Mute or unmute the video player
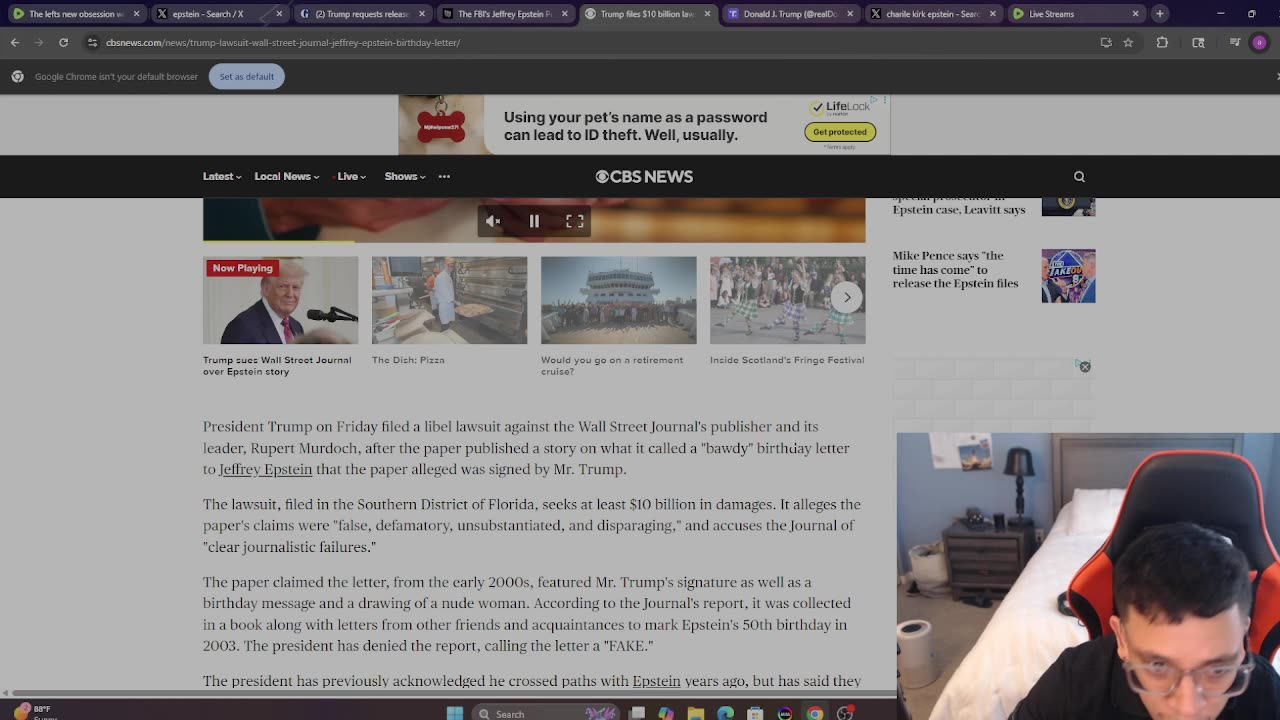 (x=493, y=221)
